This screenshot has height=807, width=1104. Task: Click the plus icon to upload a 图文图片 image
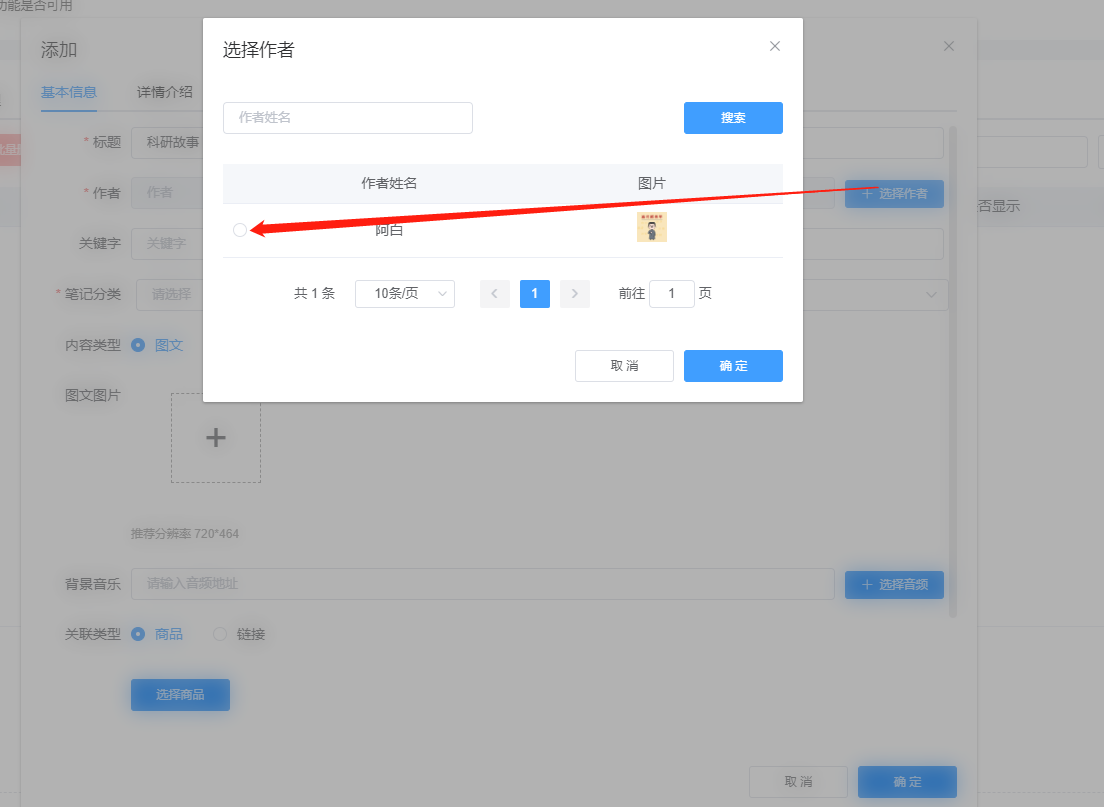215,438
